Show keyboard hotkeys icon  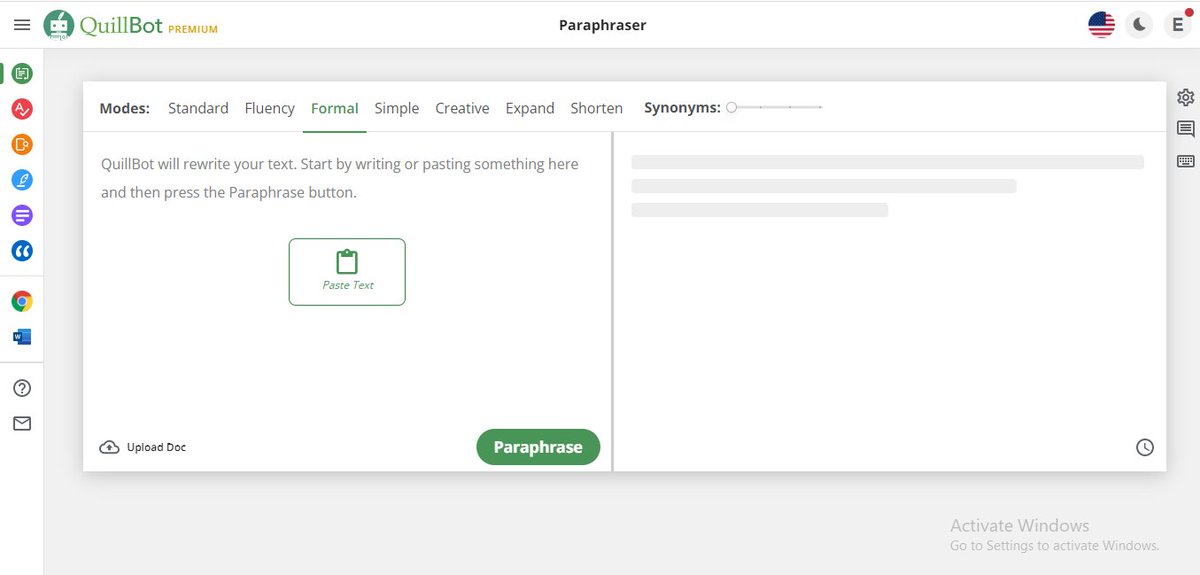tap(1186, 161)
